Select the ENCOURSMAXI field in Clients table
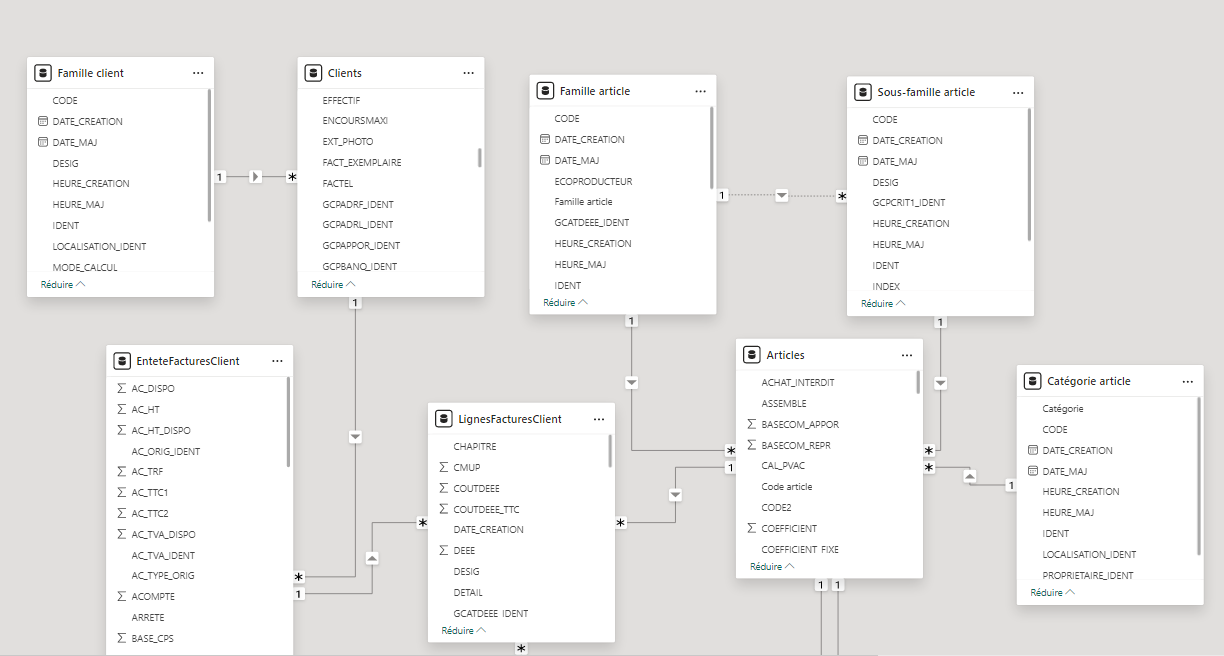1224x656 pixels. click(x=355, y=120)
